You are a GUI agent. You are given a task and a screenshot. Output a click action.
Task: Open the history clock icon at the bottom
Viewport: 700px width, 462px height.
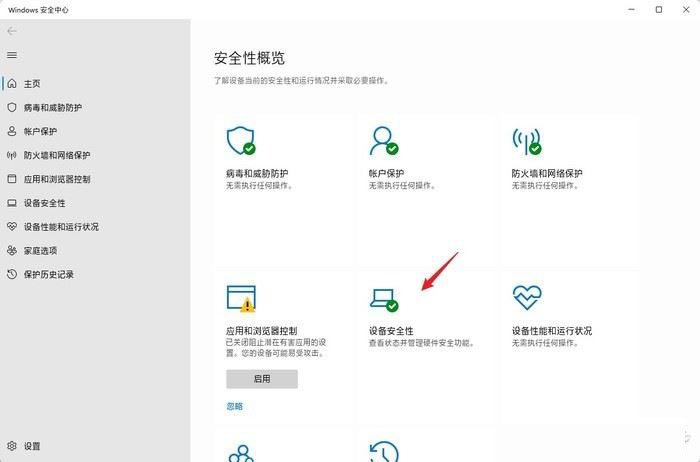[x=384, y=451]
